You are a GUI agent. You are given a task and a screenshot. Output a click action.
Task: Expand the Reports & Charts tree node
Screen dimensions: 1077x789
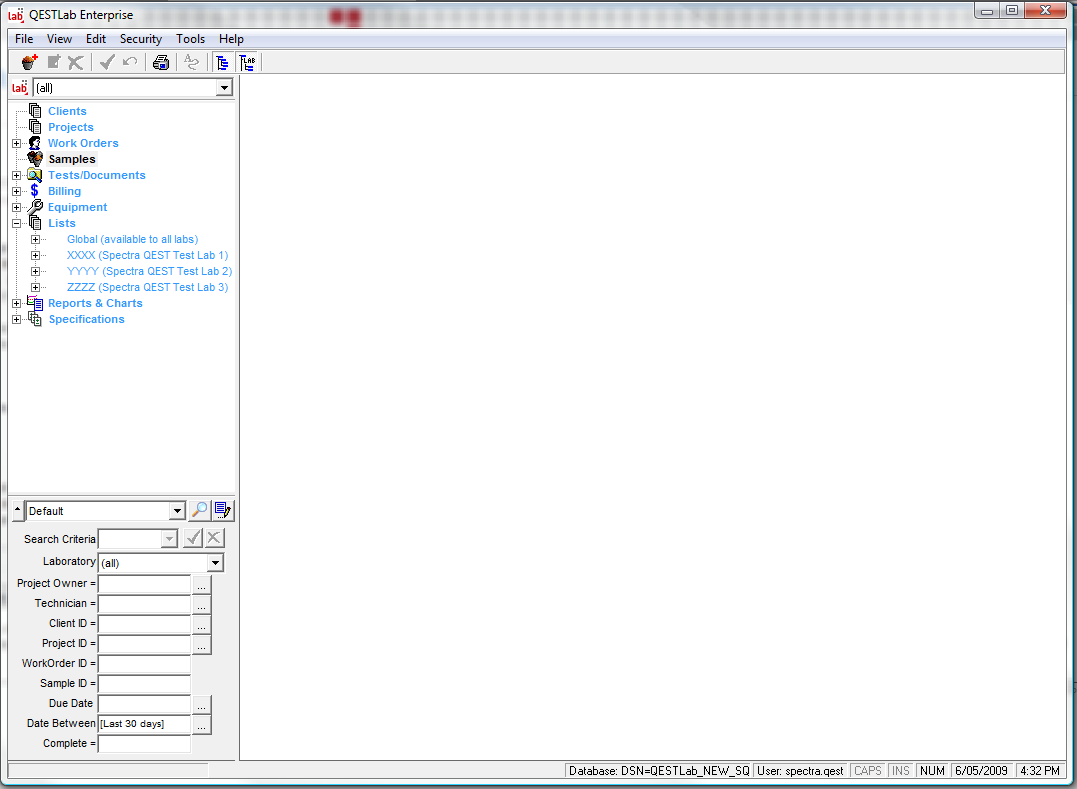pyautogui.click(x=17, y=303)
